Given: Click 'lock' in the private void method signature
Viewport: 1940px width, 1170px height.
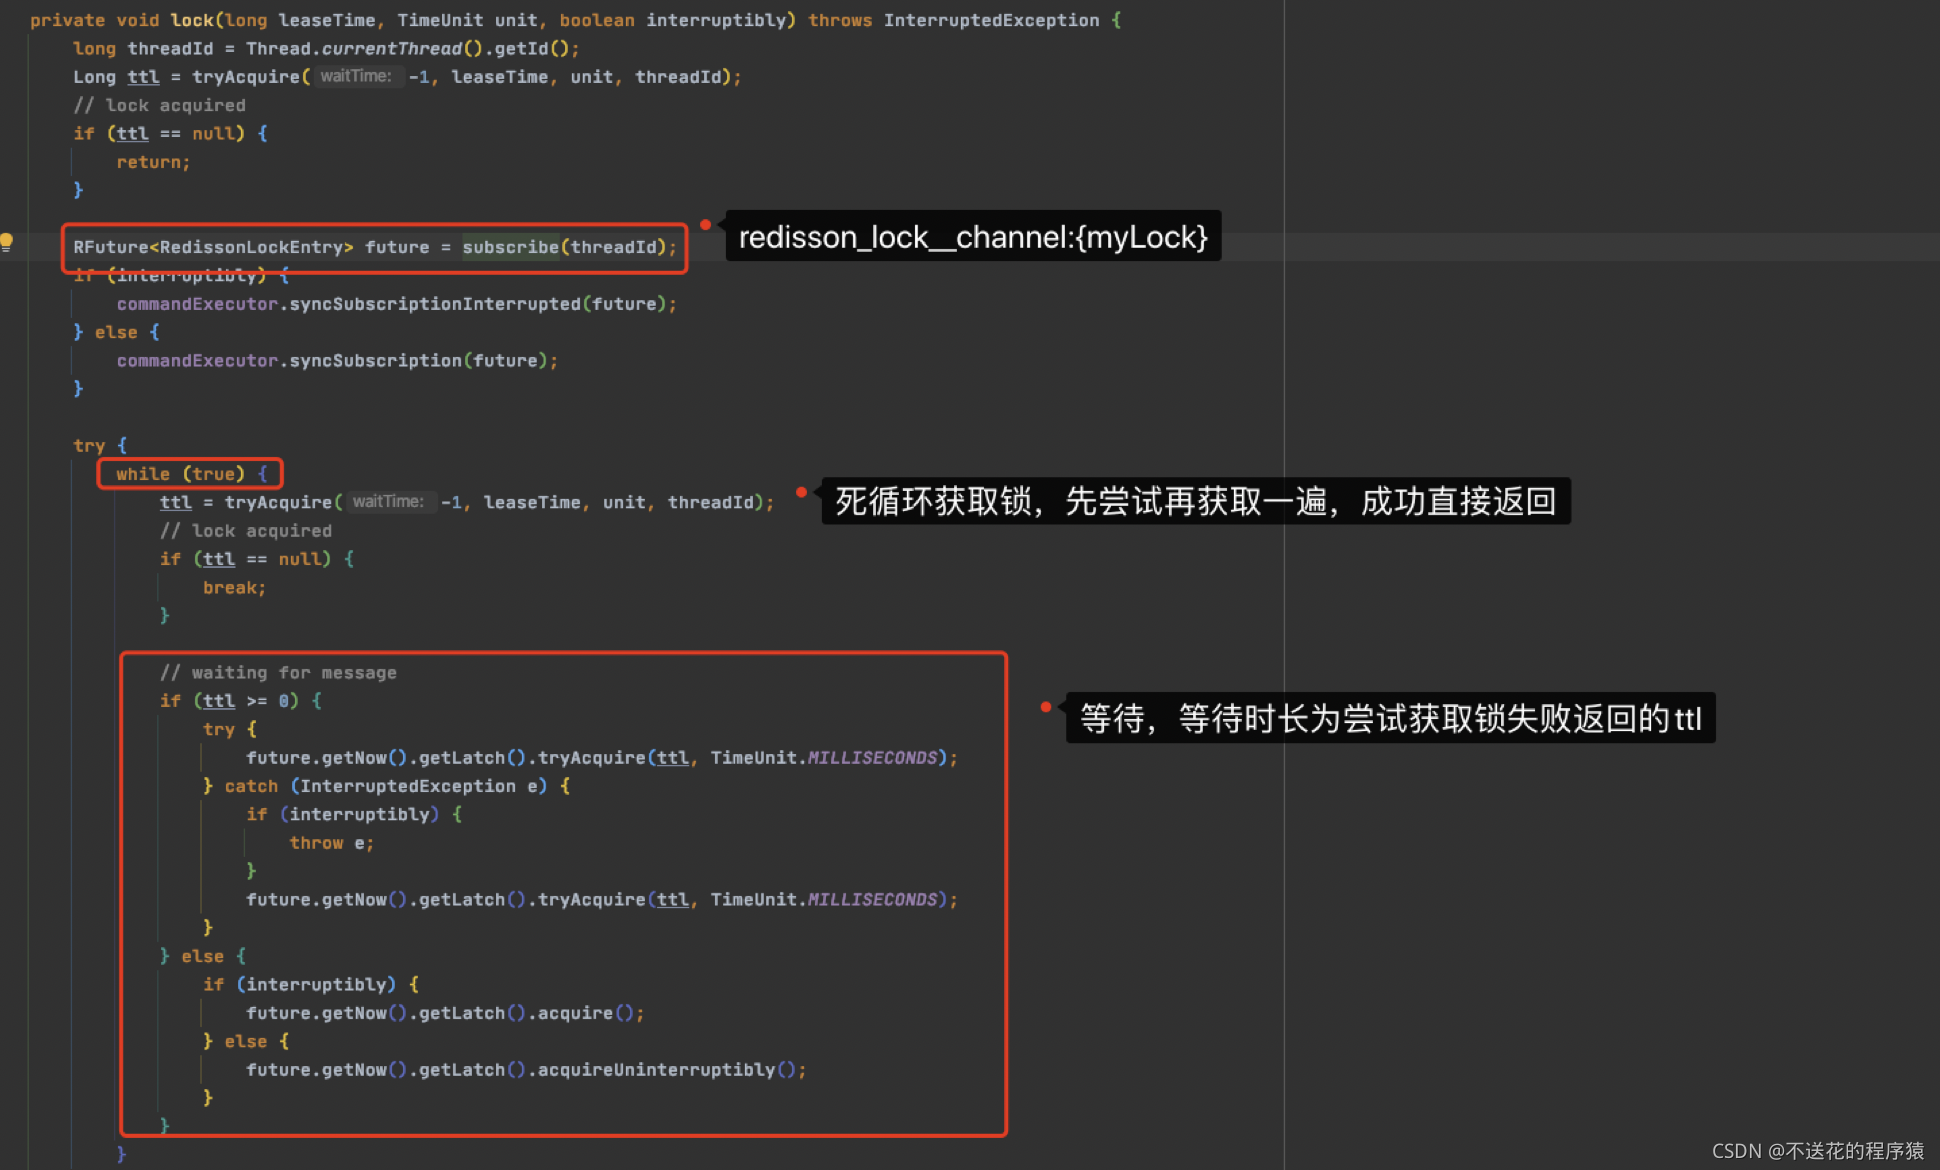Looking at the screenshot, I should coord(192,20).
